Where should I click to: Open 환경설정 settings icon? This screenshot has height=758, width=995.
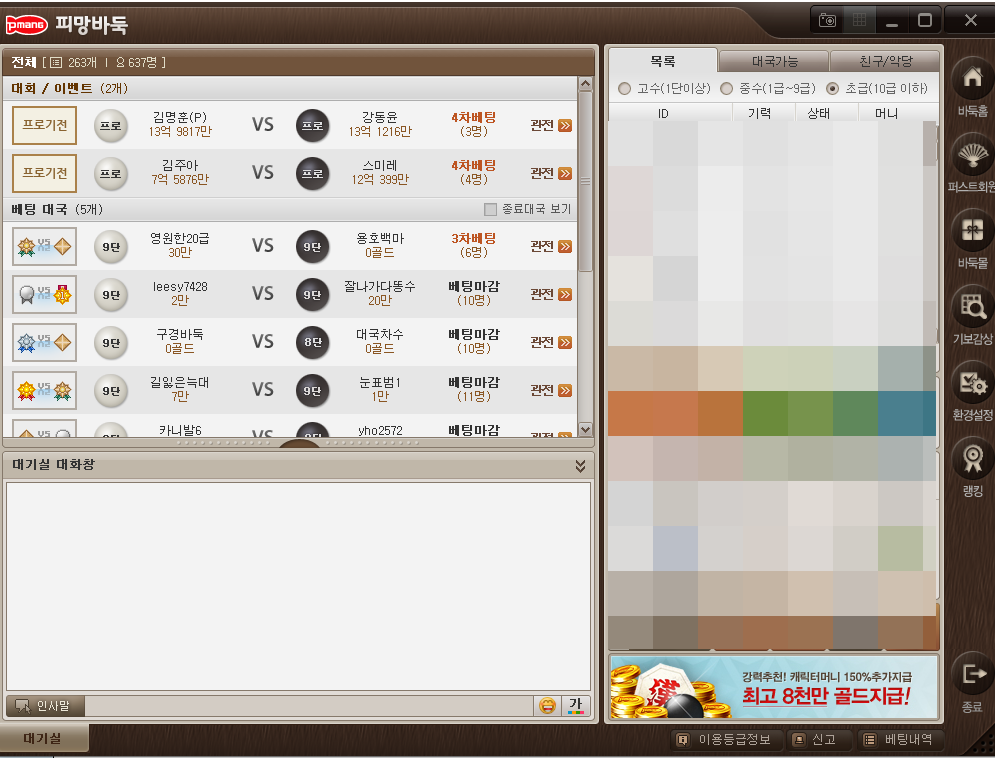pos(973,382)
